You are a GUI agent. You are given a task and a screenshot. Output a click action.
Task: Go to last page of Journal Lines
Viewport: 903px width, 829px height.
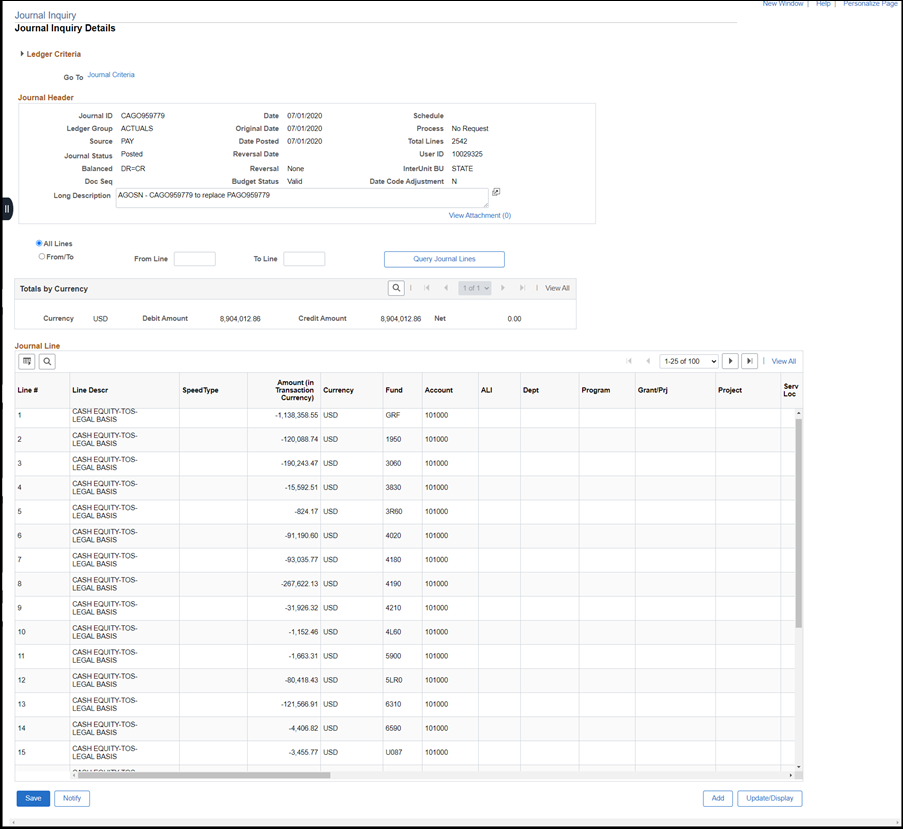[x=749, y=361]
